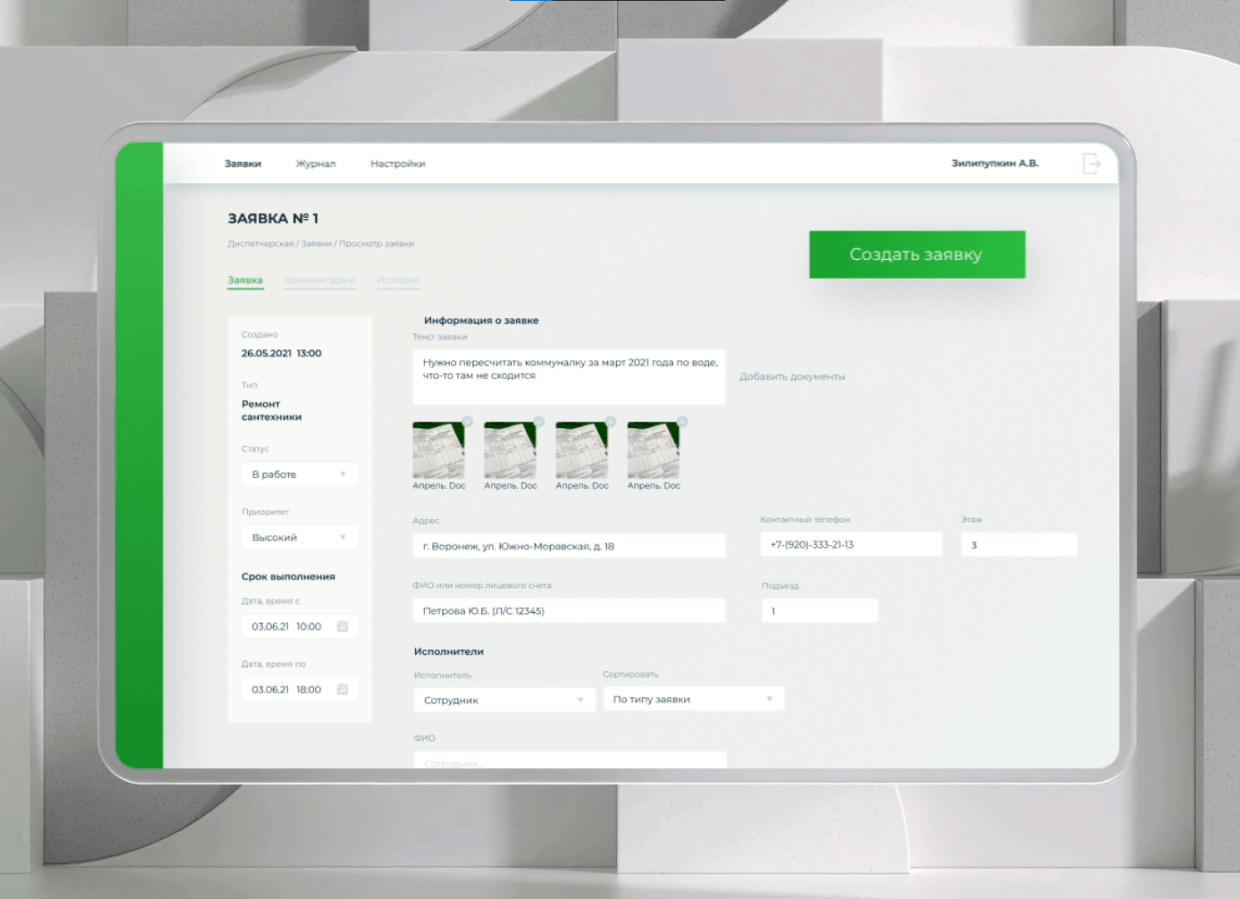Click the Контактный телефон field
The height and width of the screenshot is (899, 1240).
tap(851, 544)
